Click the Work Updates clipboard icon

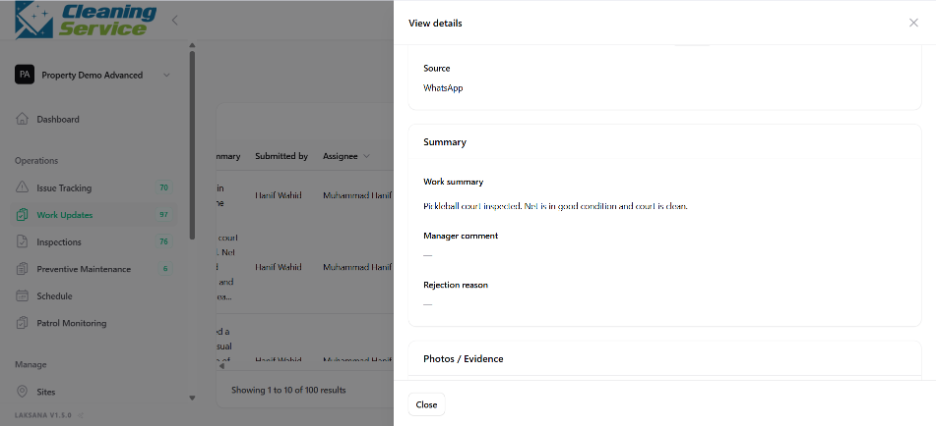[22, 215]
